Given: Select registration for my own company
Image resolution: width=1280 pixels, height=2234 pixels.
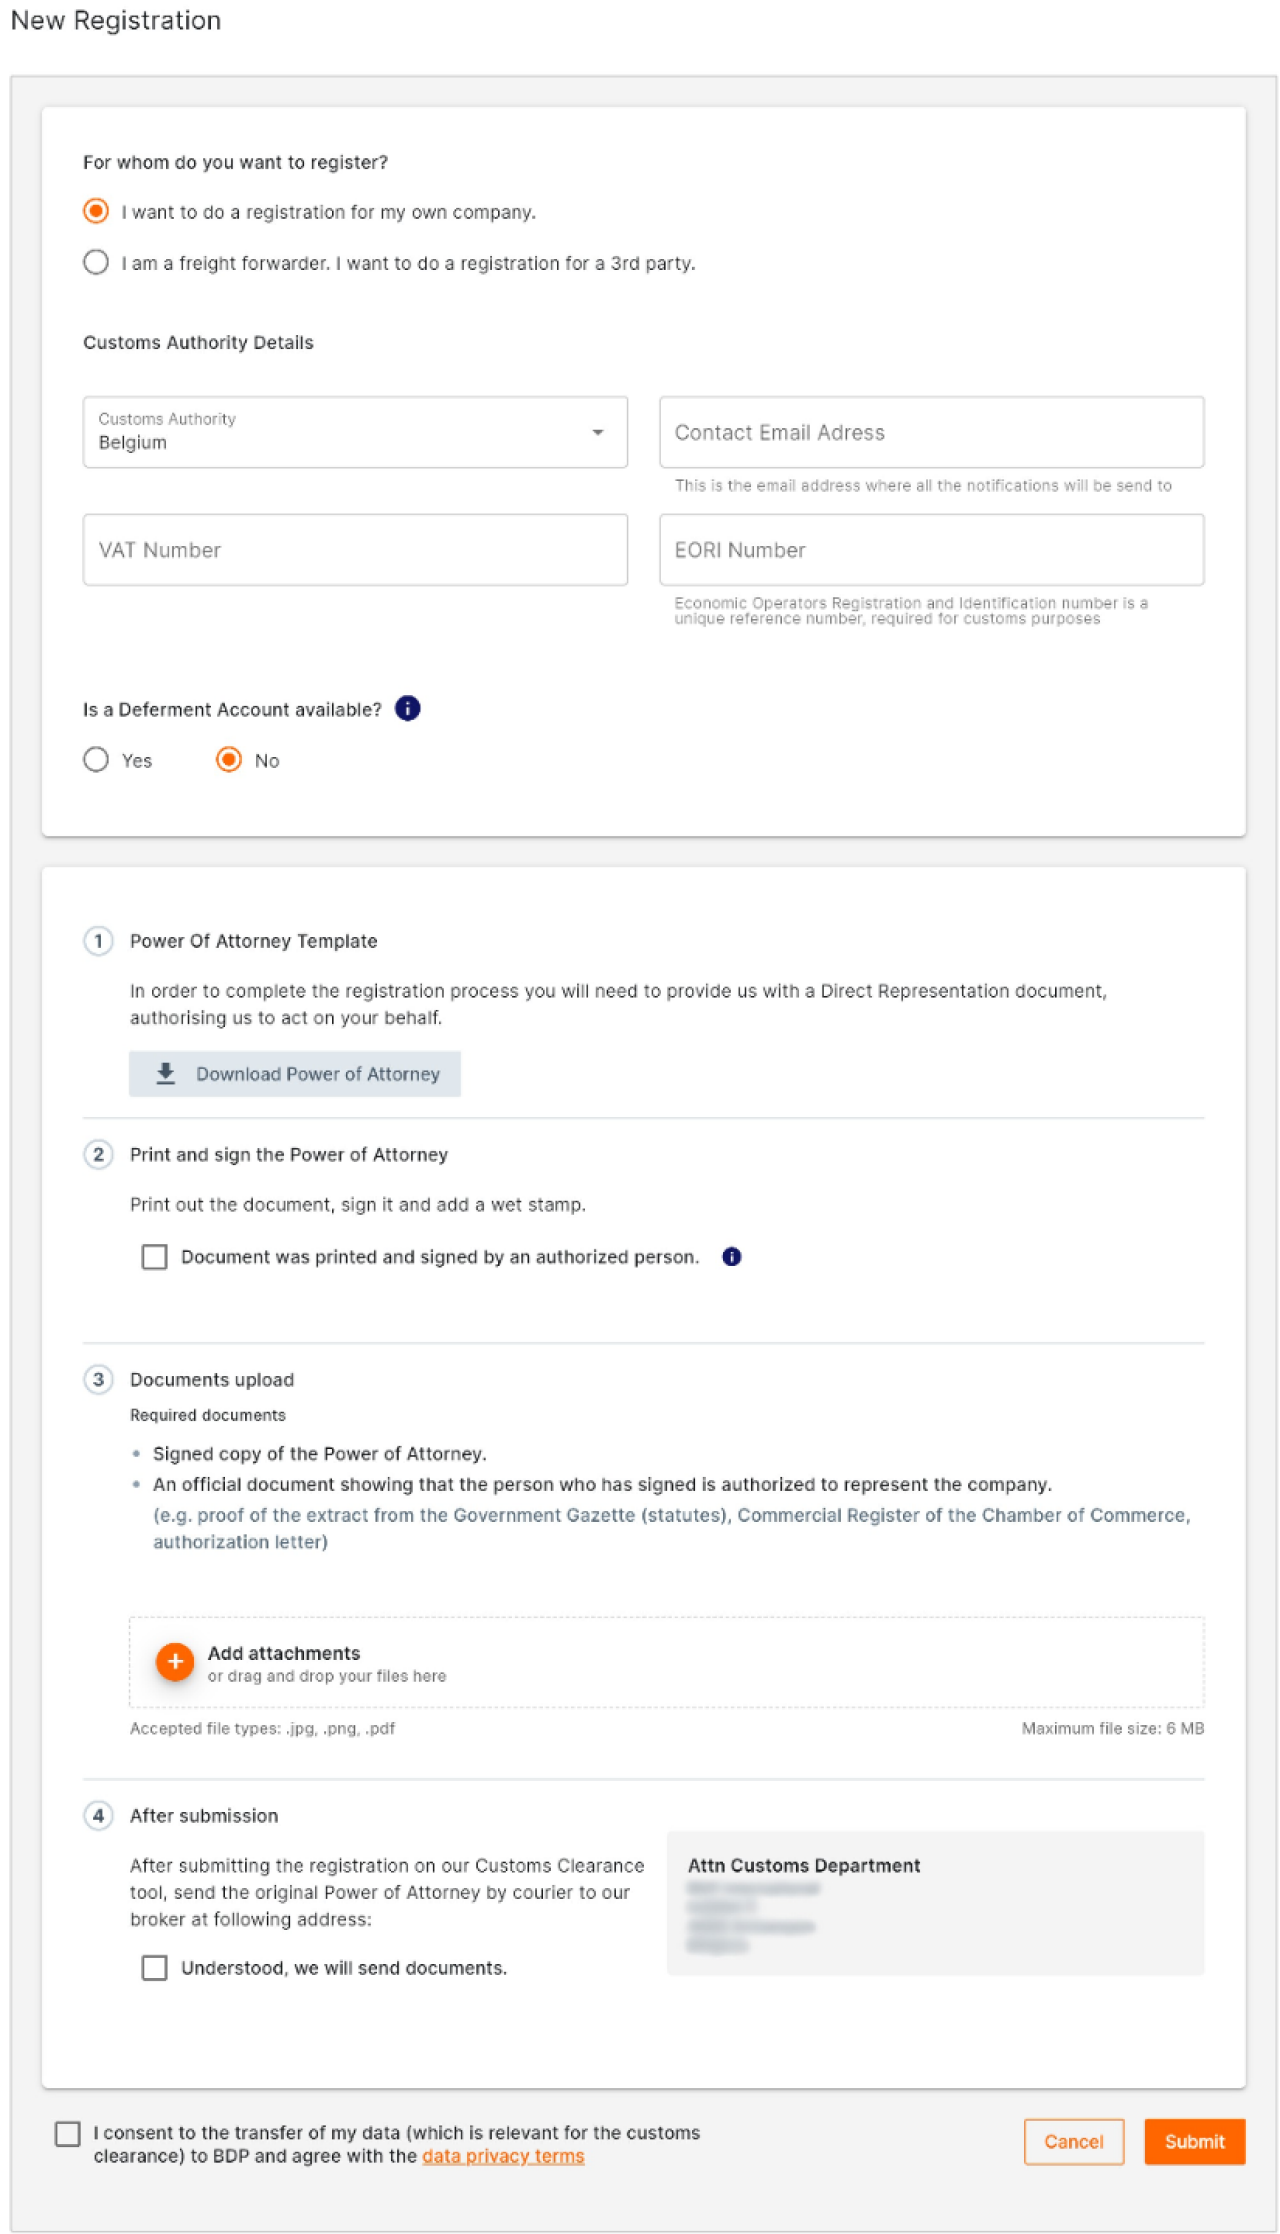Looking at the screenshot, I should [x=96, y=211].
